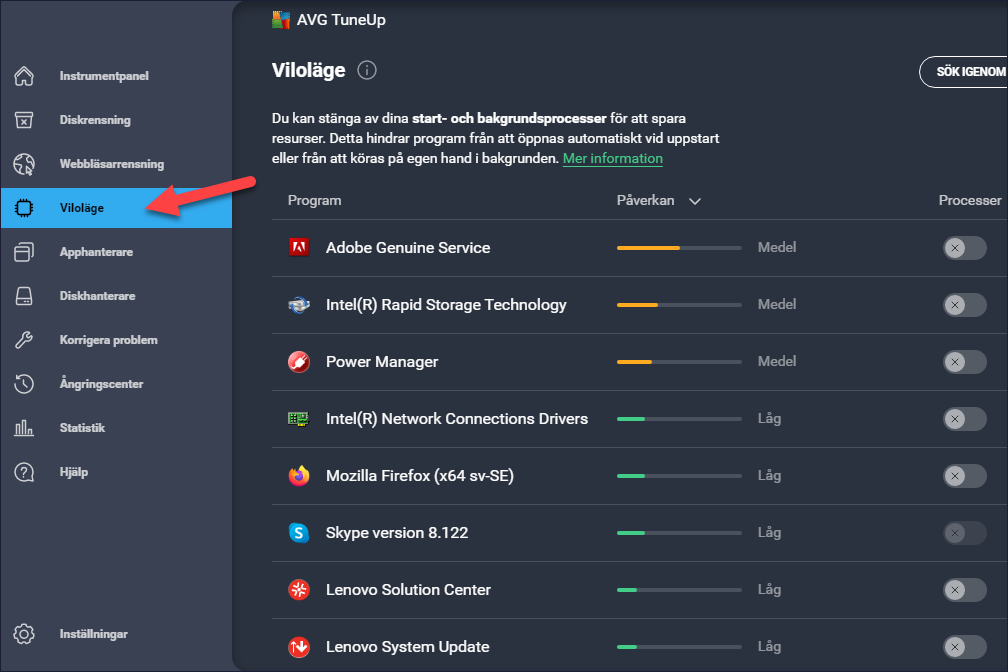
Task: Click Intel(R) Rapid Storage Technology name
Action: pyautogui.click(x=446, y=305)
